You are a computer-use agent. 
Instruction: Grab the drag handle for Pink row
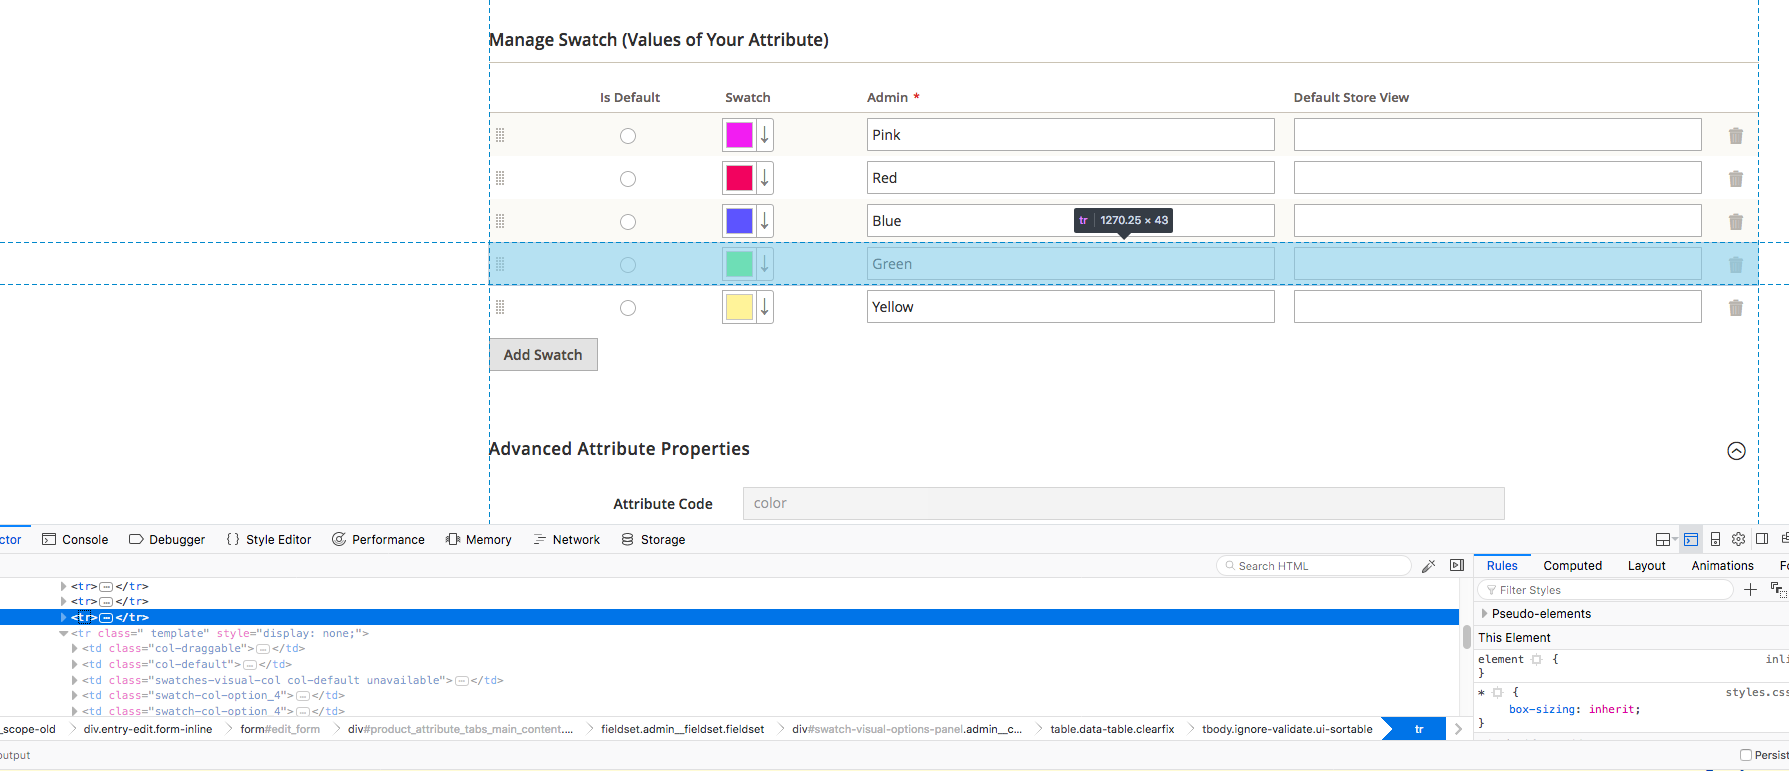(x=500, y=136)
